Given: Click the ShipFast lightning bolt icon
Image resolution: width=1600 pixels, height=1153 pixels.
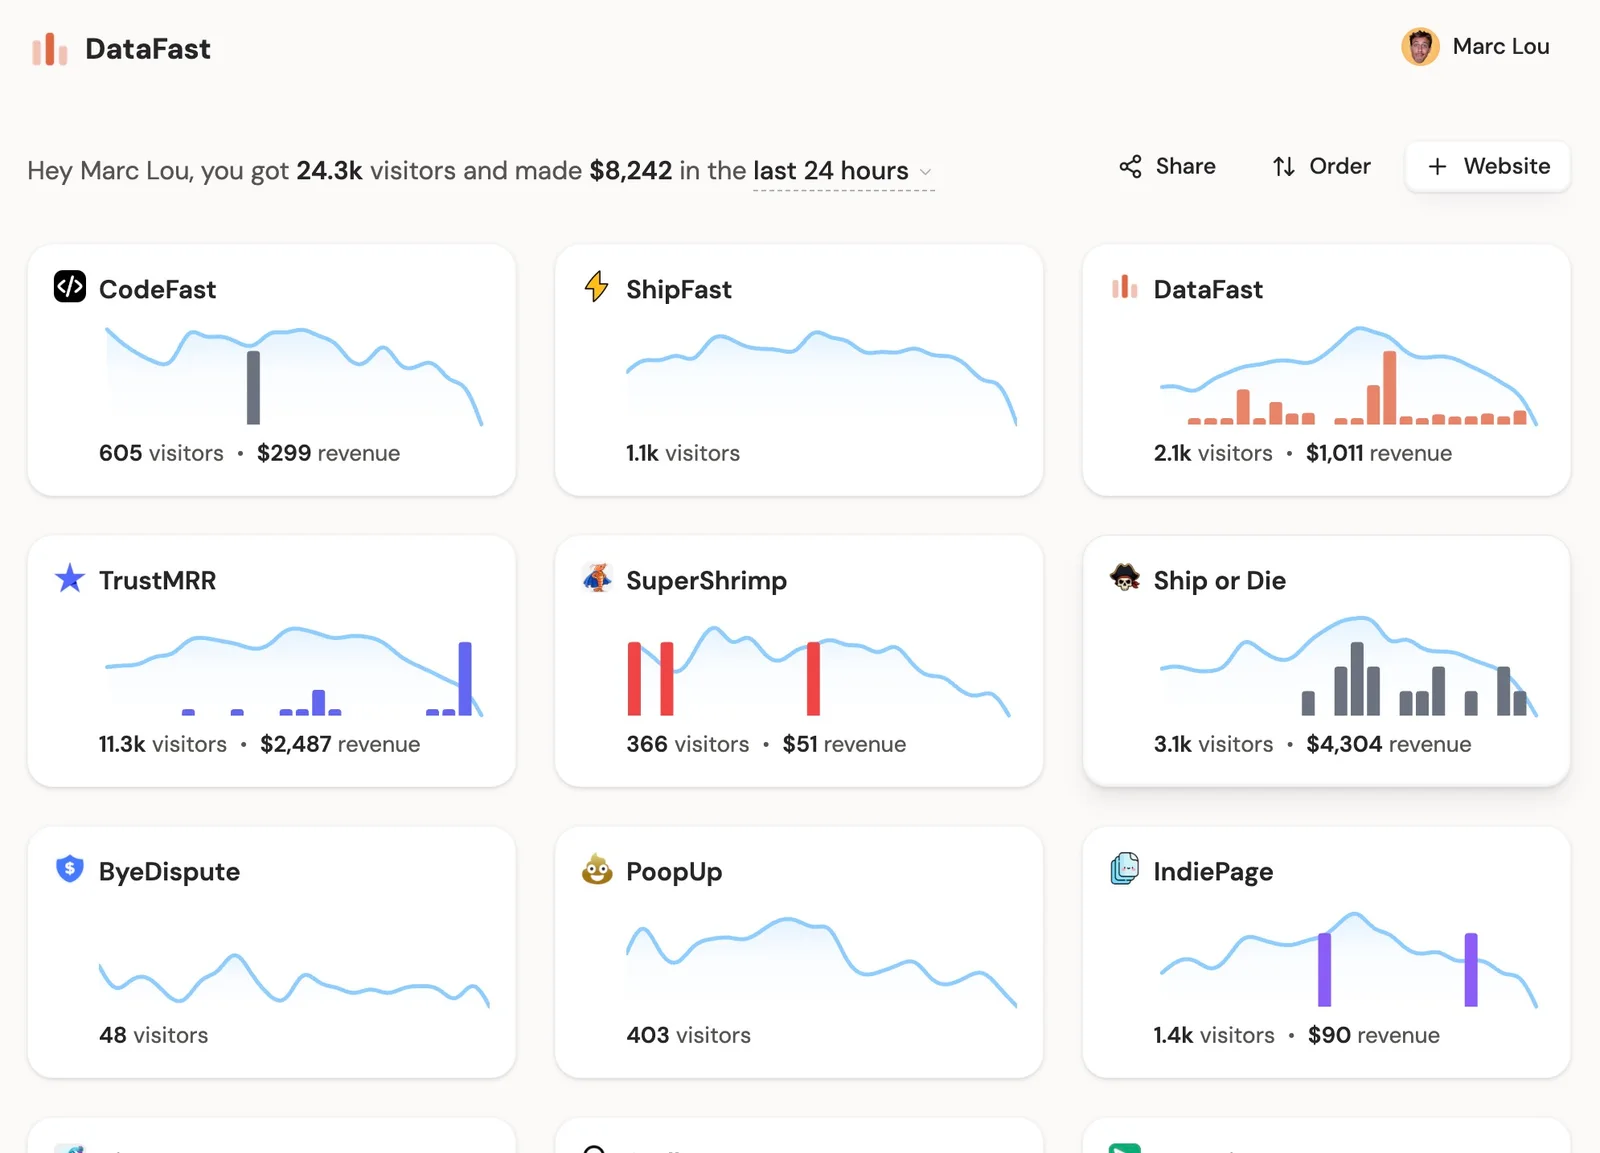Looking at the screenshot, I should 597,287.
